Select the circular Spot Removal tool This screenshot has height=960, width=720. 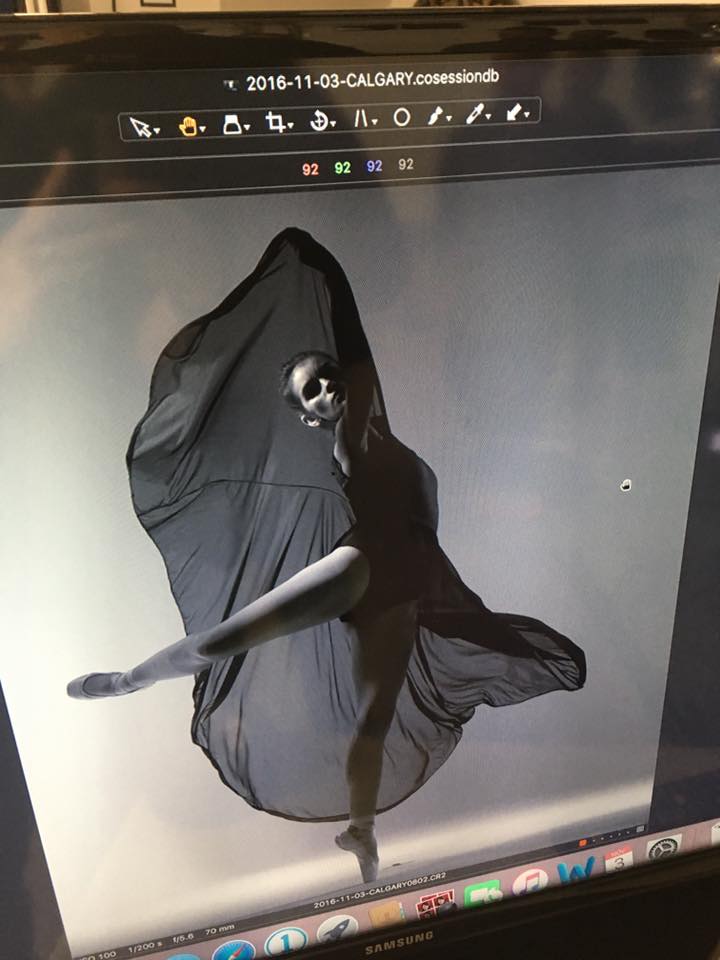coord(402,117)
